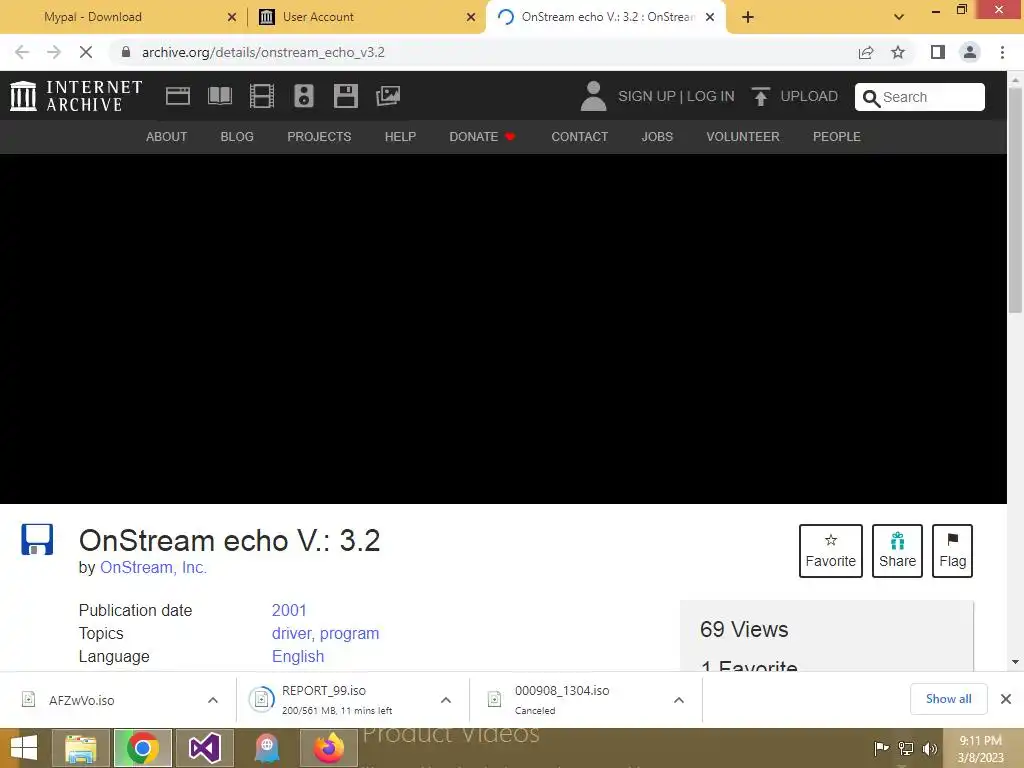This screenshot has height=768, width=1024.
Task: Open the tab search chevron
Action: coord(899,18)
